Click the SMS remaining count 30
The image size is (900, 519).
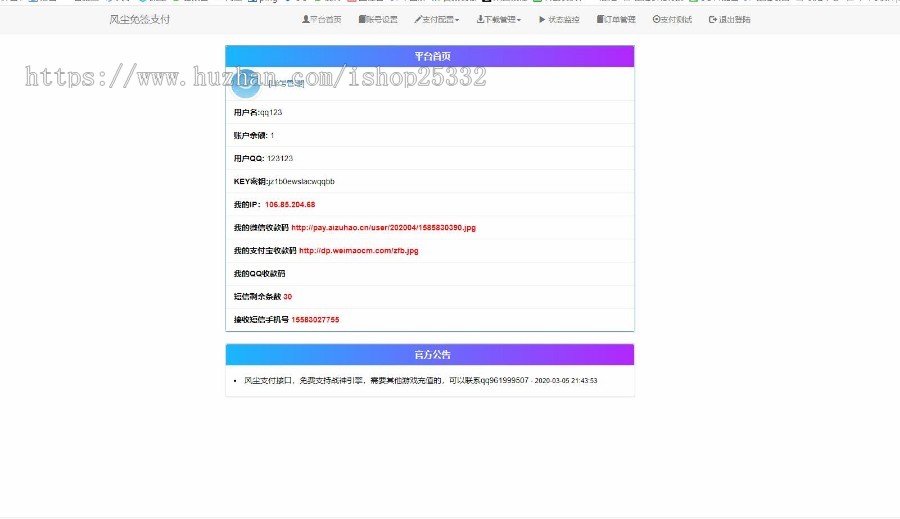[288, 297]
